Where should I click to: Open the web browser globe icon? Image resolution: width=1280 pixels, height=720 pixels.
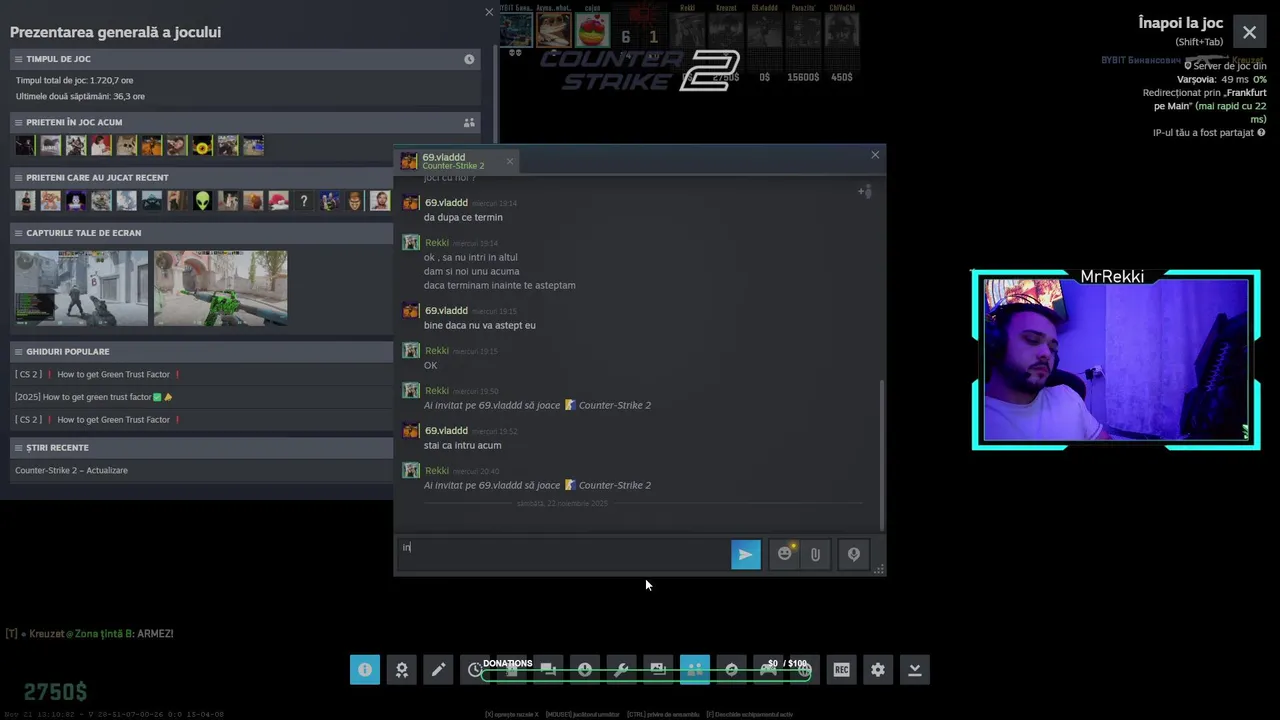coord(805,670)
